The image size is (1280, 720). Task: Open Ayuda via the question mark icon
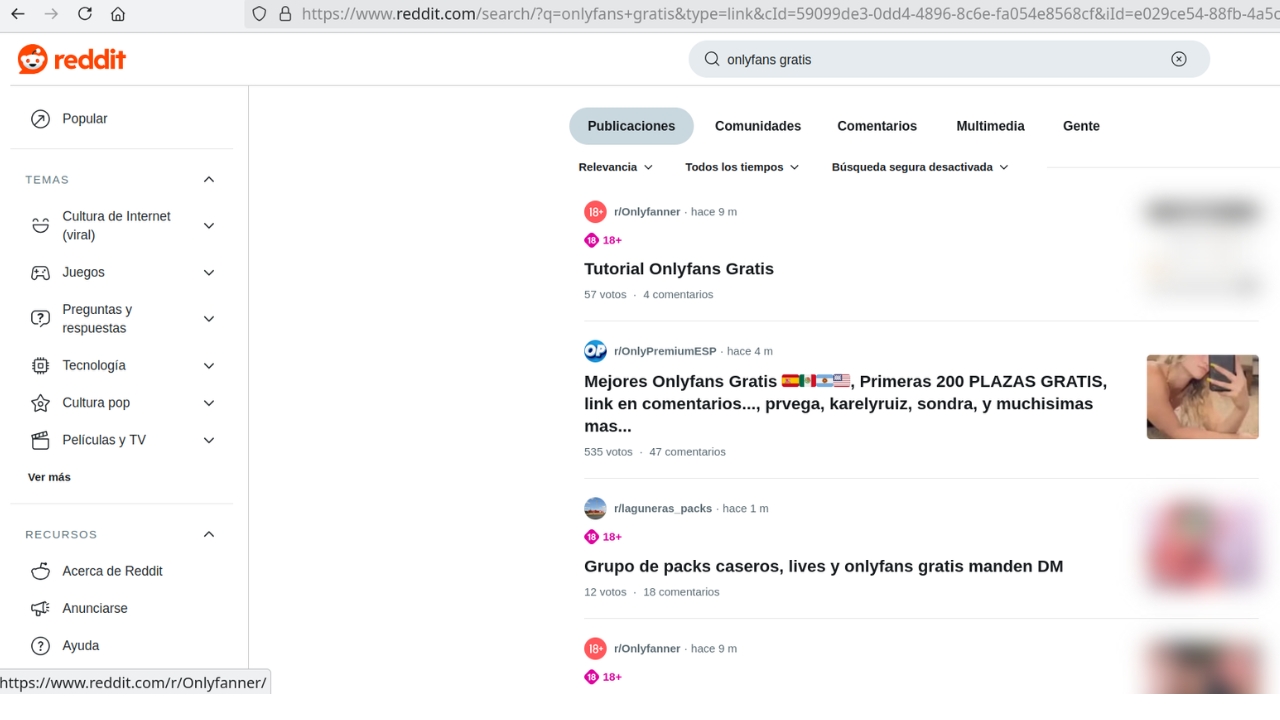pyautogui.click(x=40, y=645)
